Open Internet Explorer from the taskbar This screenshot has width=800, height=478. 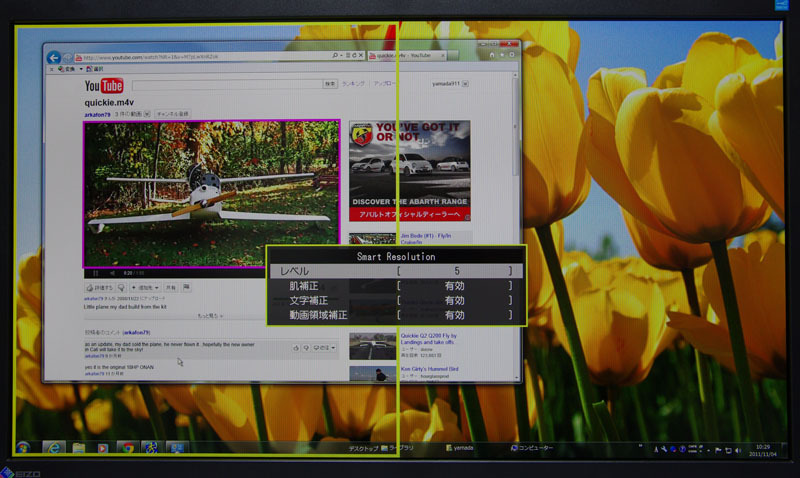[52, 447]
